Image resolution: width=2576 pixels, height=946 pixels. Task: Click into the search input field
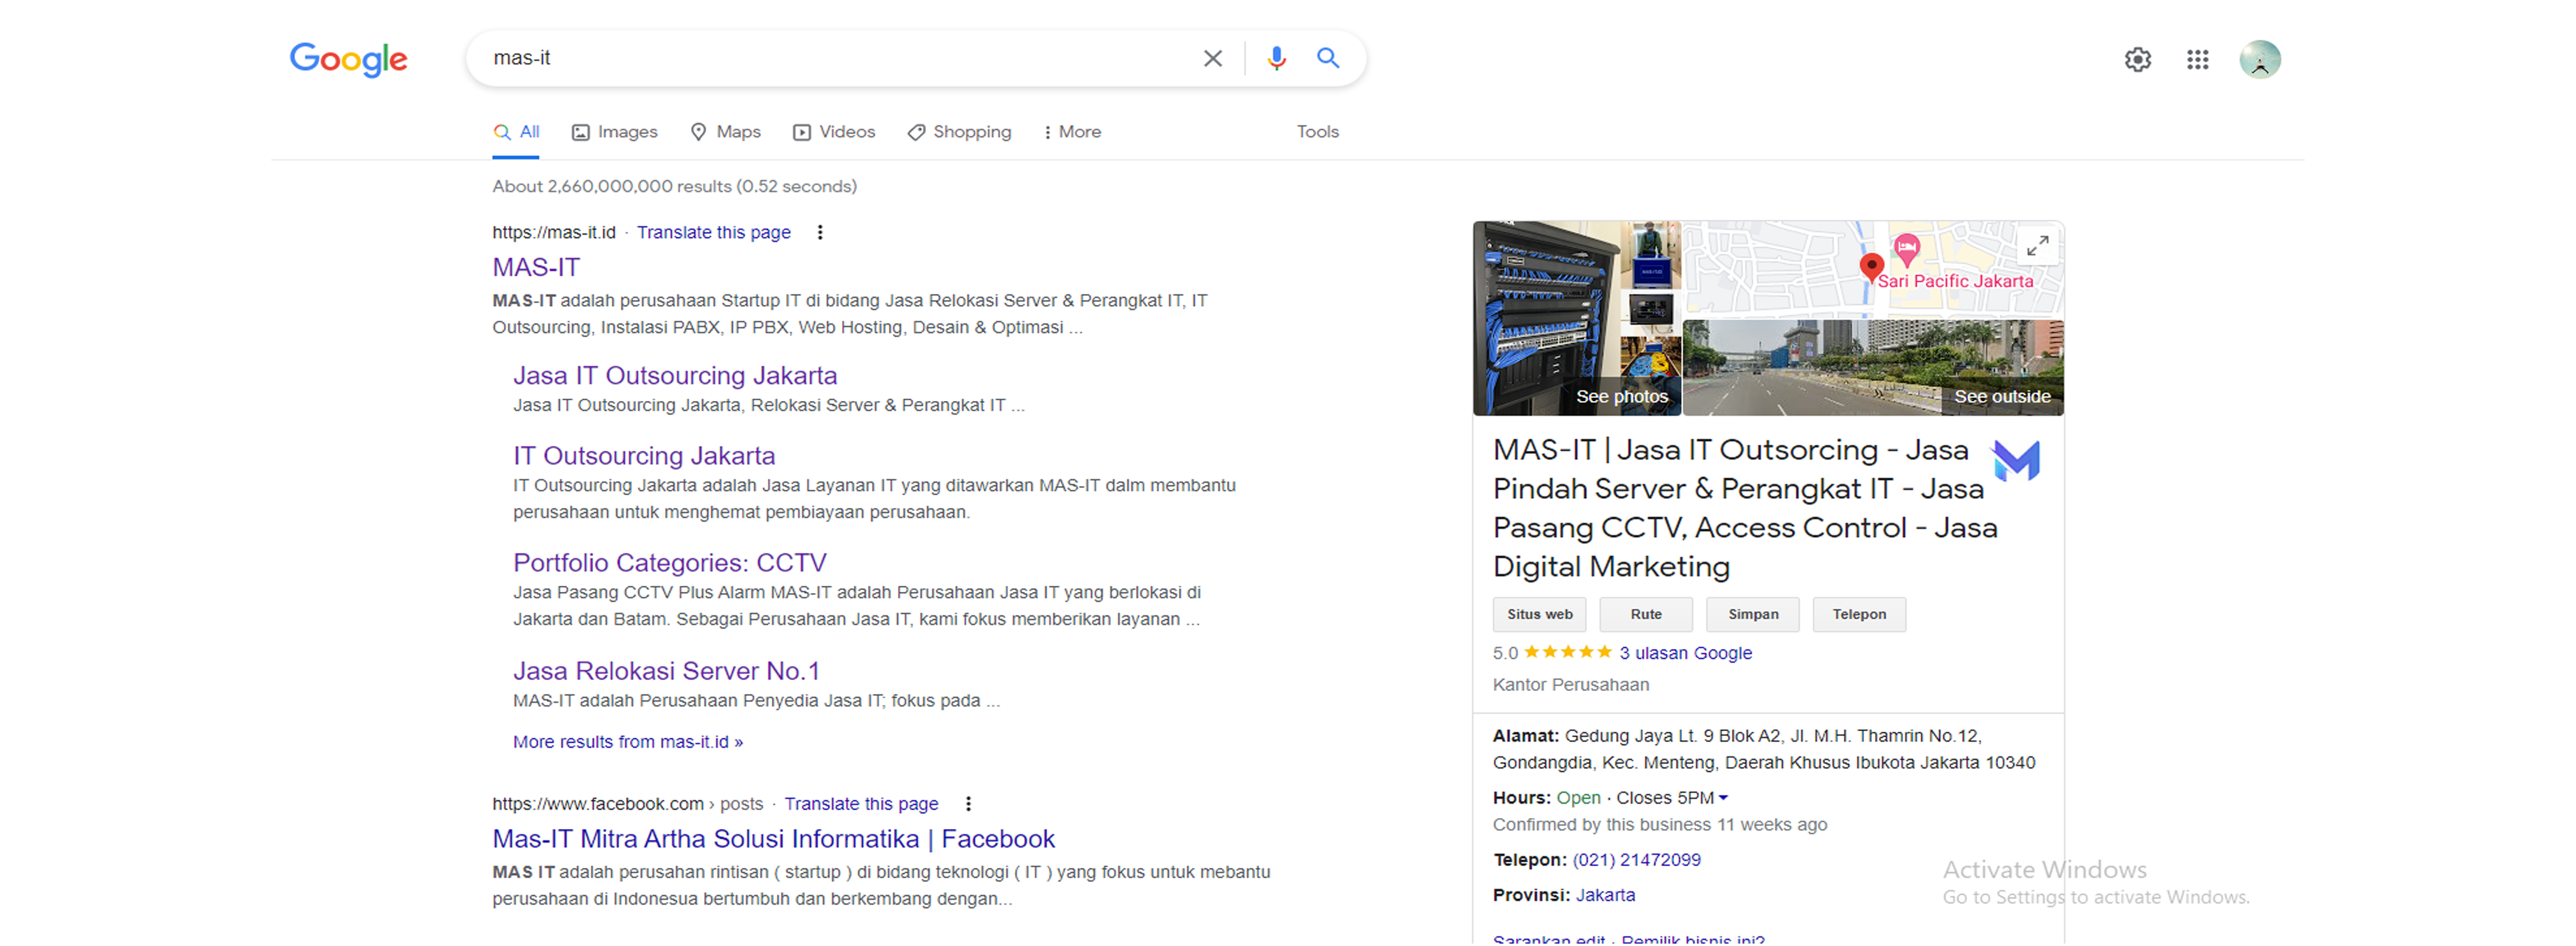[840, 58]
